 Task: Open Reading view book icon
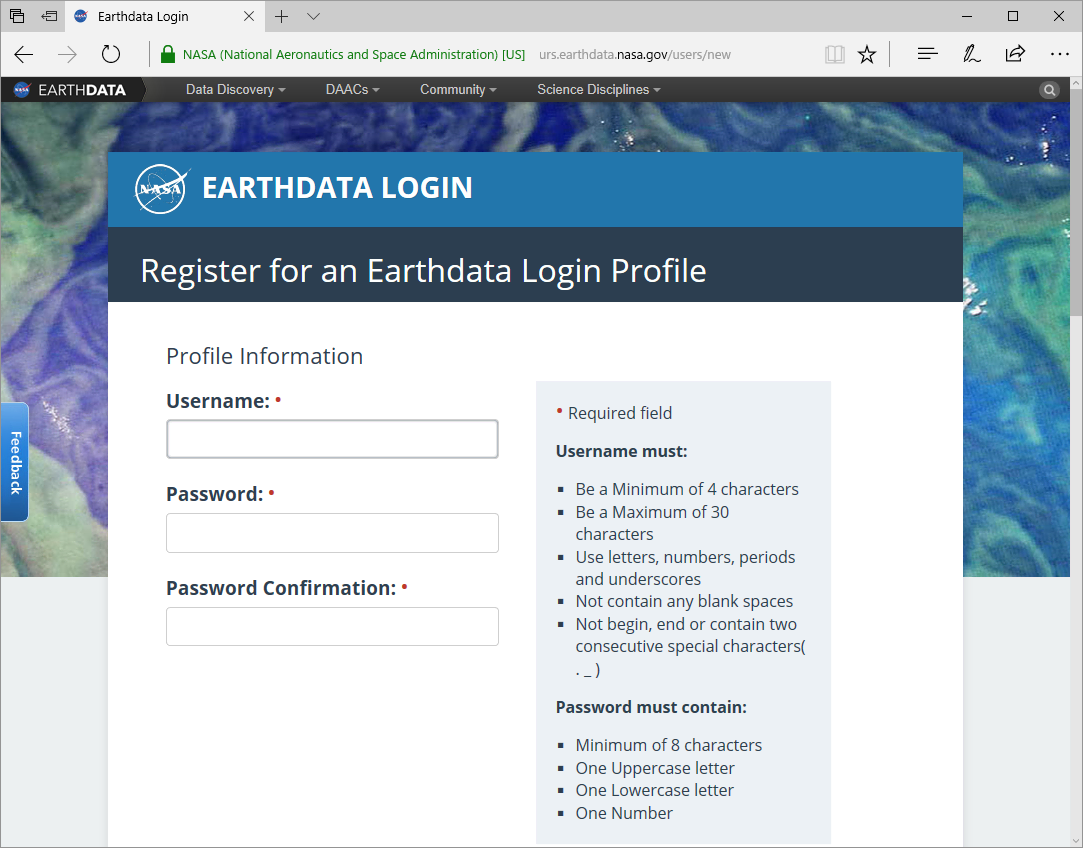[x=834, y=54]
